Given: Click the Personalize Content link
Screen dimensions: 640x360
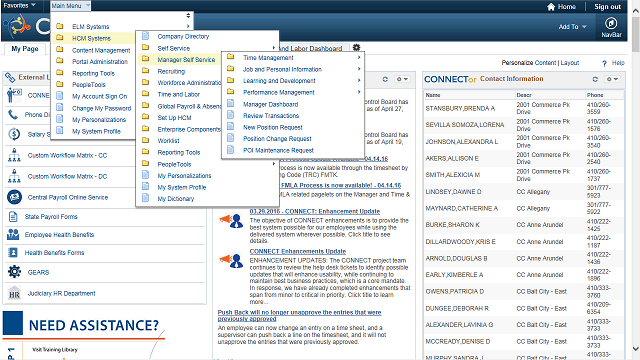Looking at the screenshot, I should click(529, 63).
